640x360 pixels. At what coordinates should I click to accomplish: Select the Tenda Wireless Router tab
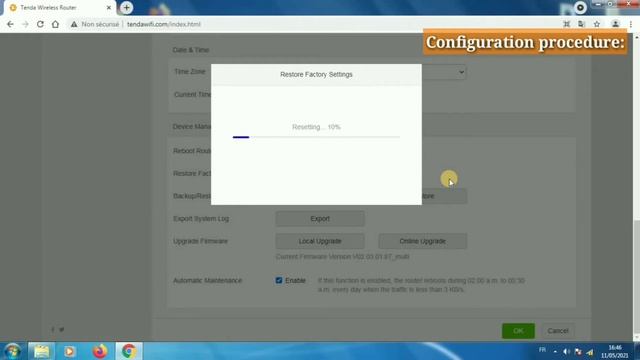59,8
